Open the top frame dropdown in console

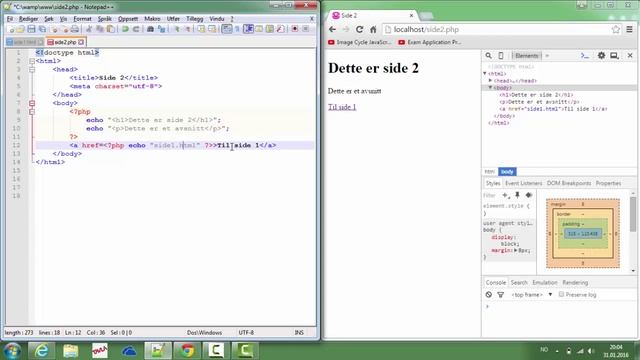tap(531, 294)
